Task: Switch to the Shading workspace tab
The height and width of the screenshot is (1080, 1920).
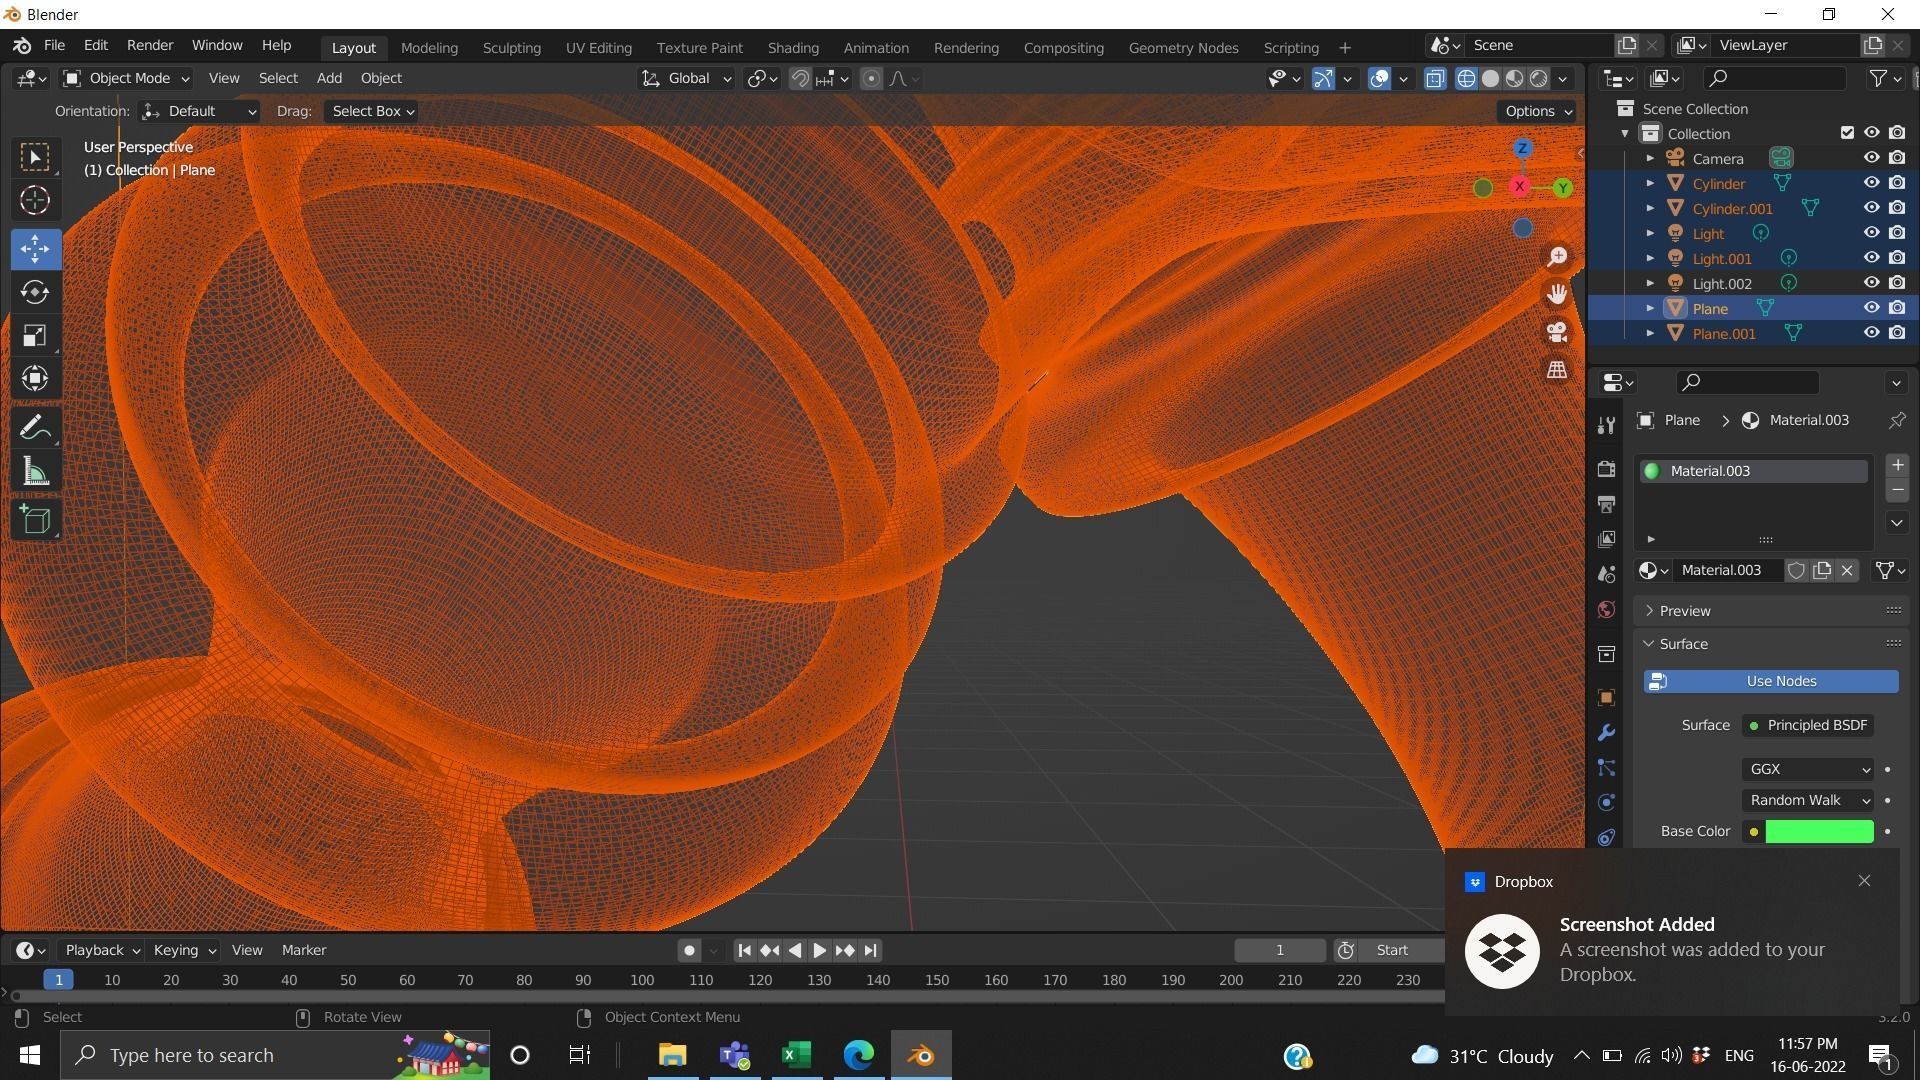Action: click(792, 47)
